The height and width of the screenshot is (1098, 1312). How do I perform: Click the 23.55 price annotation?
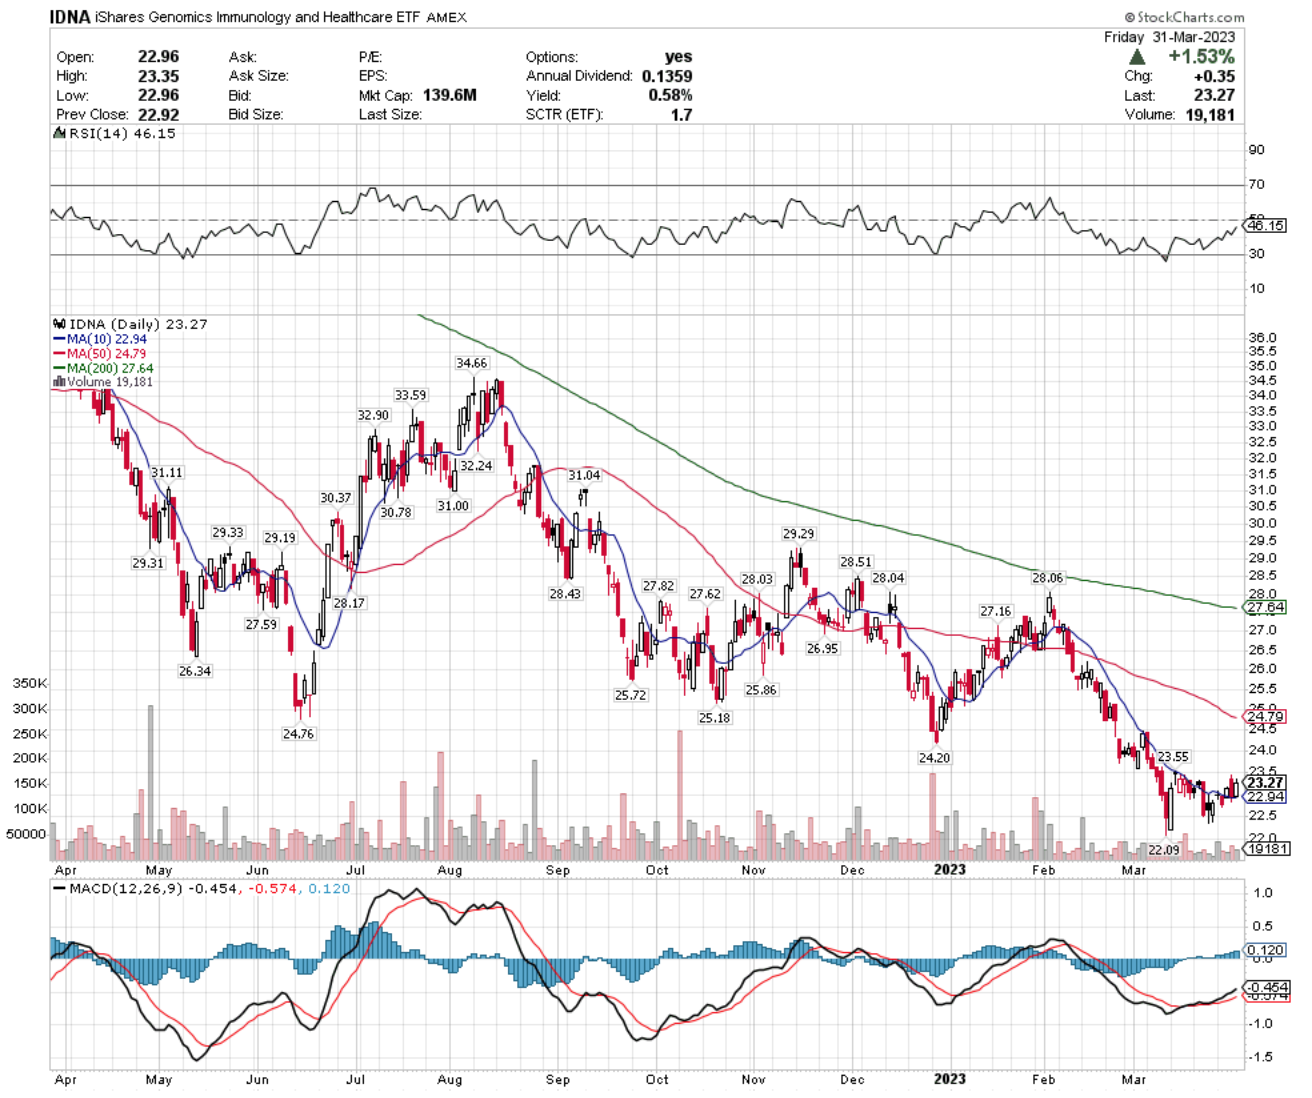click(1173, 757)
